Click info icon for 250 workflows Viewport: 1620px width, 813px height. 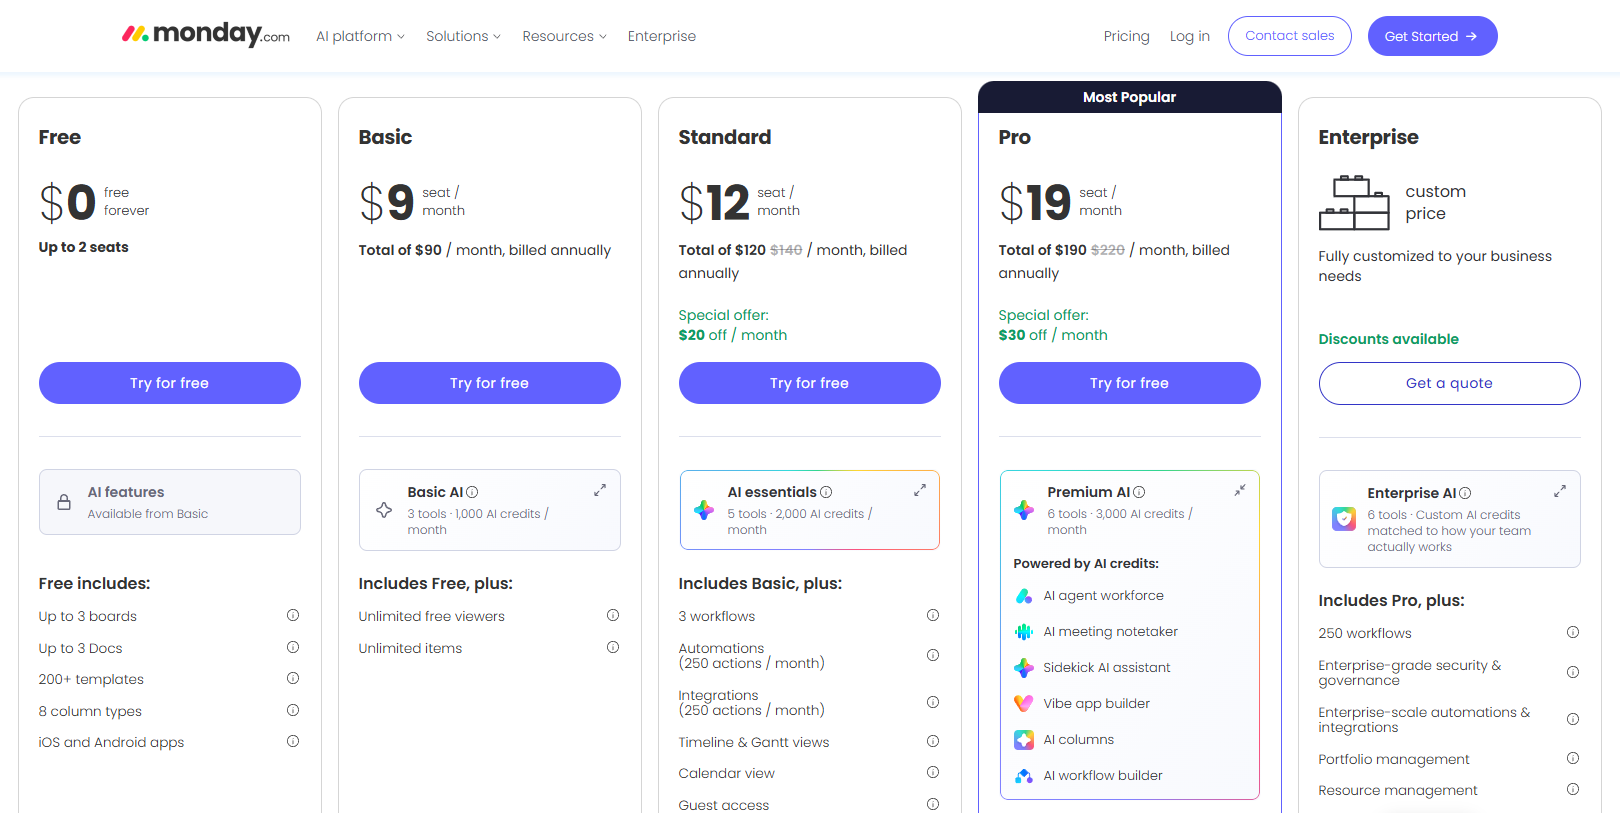[1573, 632]
